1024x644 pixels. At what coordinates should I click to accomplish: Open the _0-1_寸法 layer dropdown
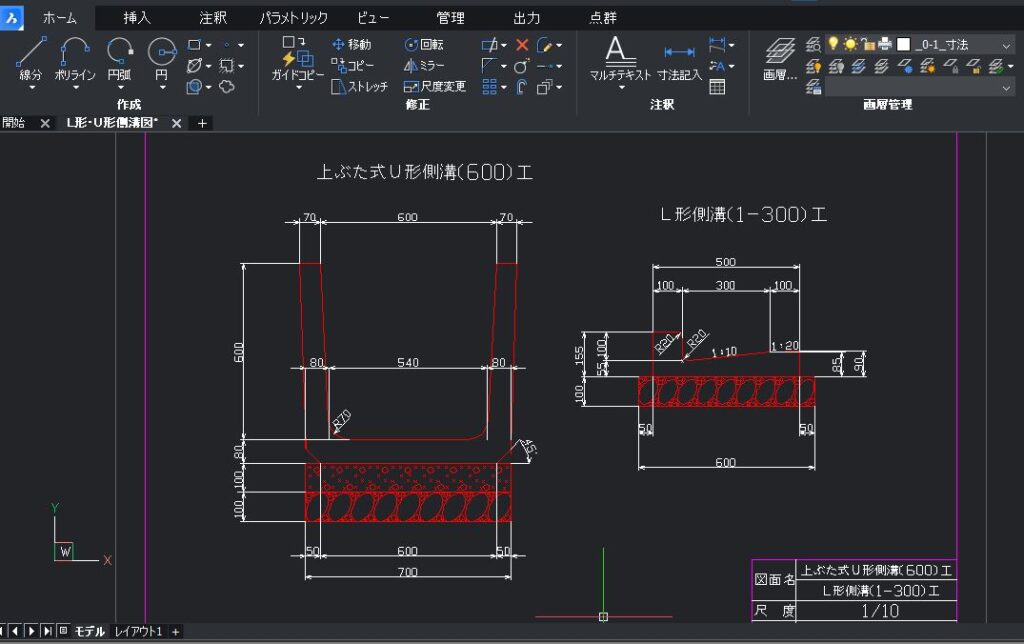pos(1007,45)
